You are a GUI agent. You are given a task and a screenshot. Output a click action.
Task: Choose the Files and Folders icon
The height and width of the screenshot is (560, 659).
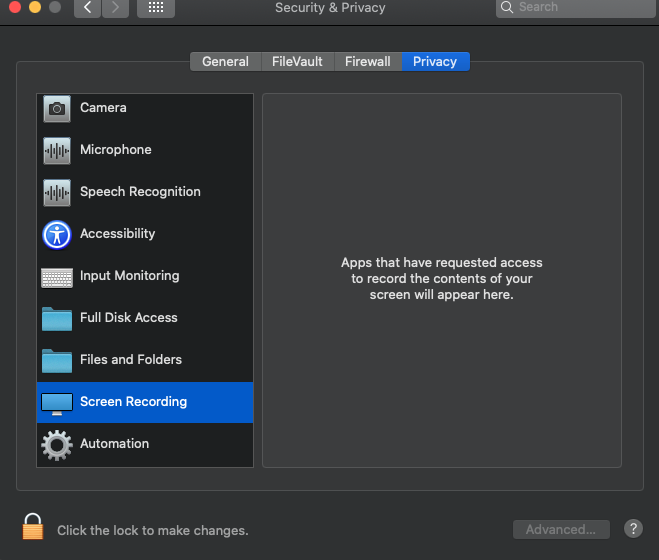tap(57, 361)
